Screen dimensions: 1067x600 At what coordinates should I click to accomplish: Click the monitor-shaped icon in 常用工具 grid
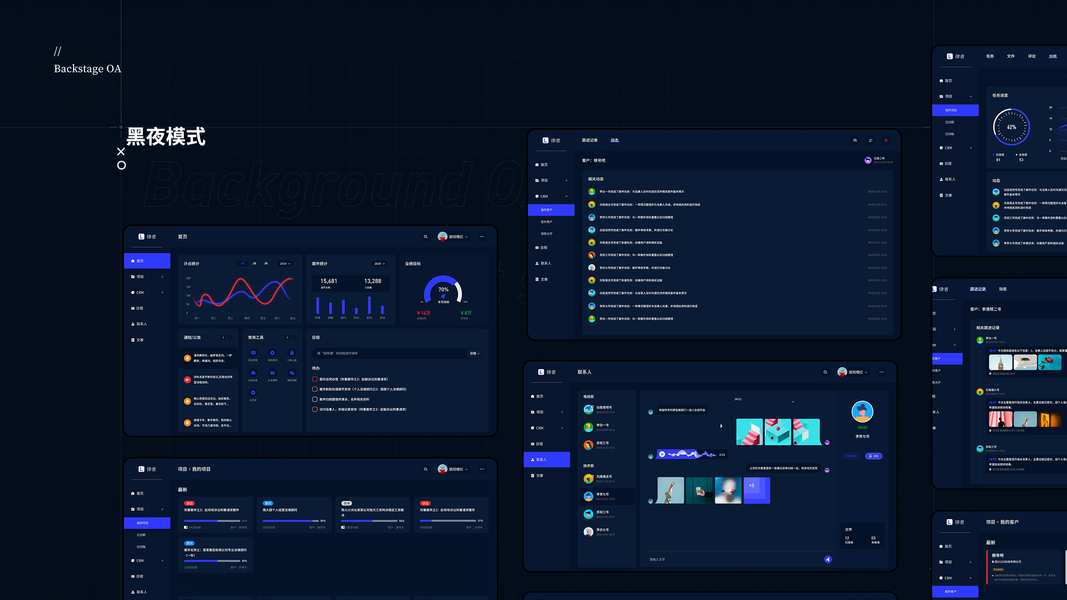(x=253, y=353)
